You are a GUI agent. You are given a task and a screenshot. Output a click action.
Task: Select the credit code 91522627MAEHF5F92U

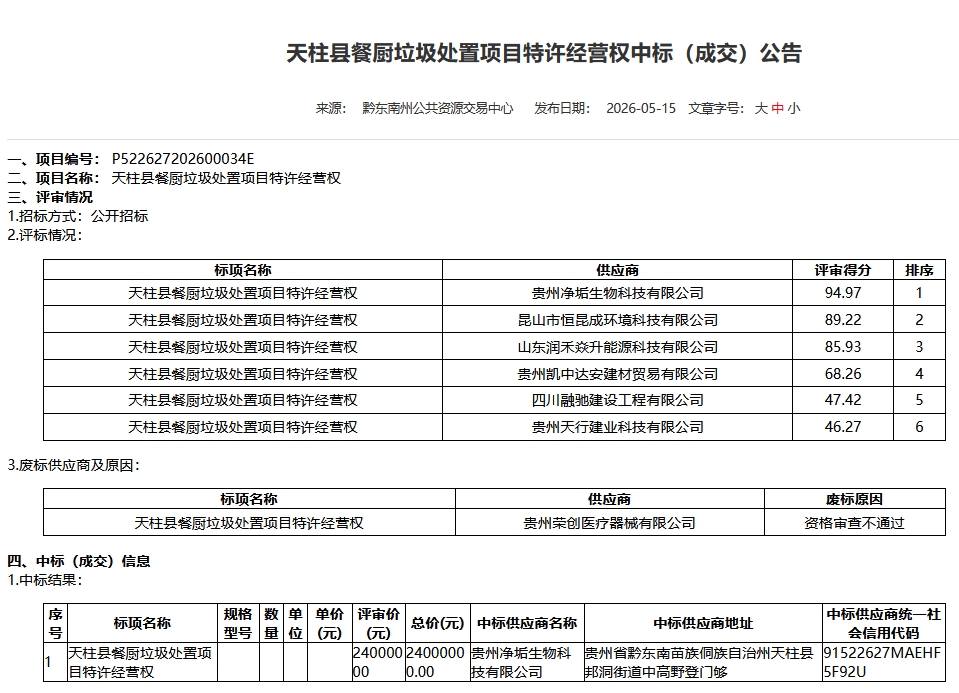click(884, 662)
